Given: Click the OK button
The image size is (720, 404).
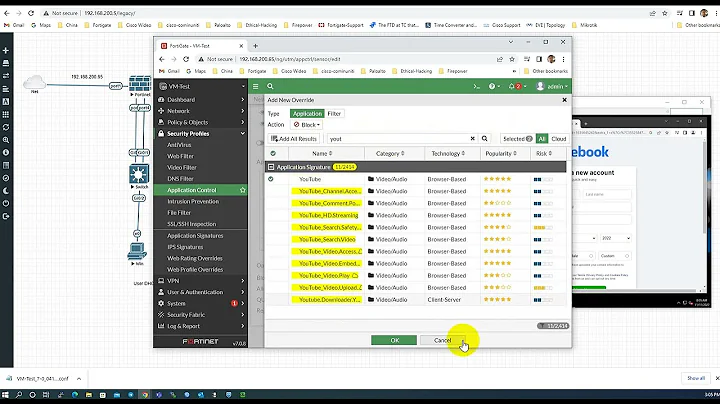Looking at the screenshot, I should (x=394, y=340).
